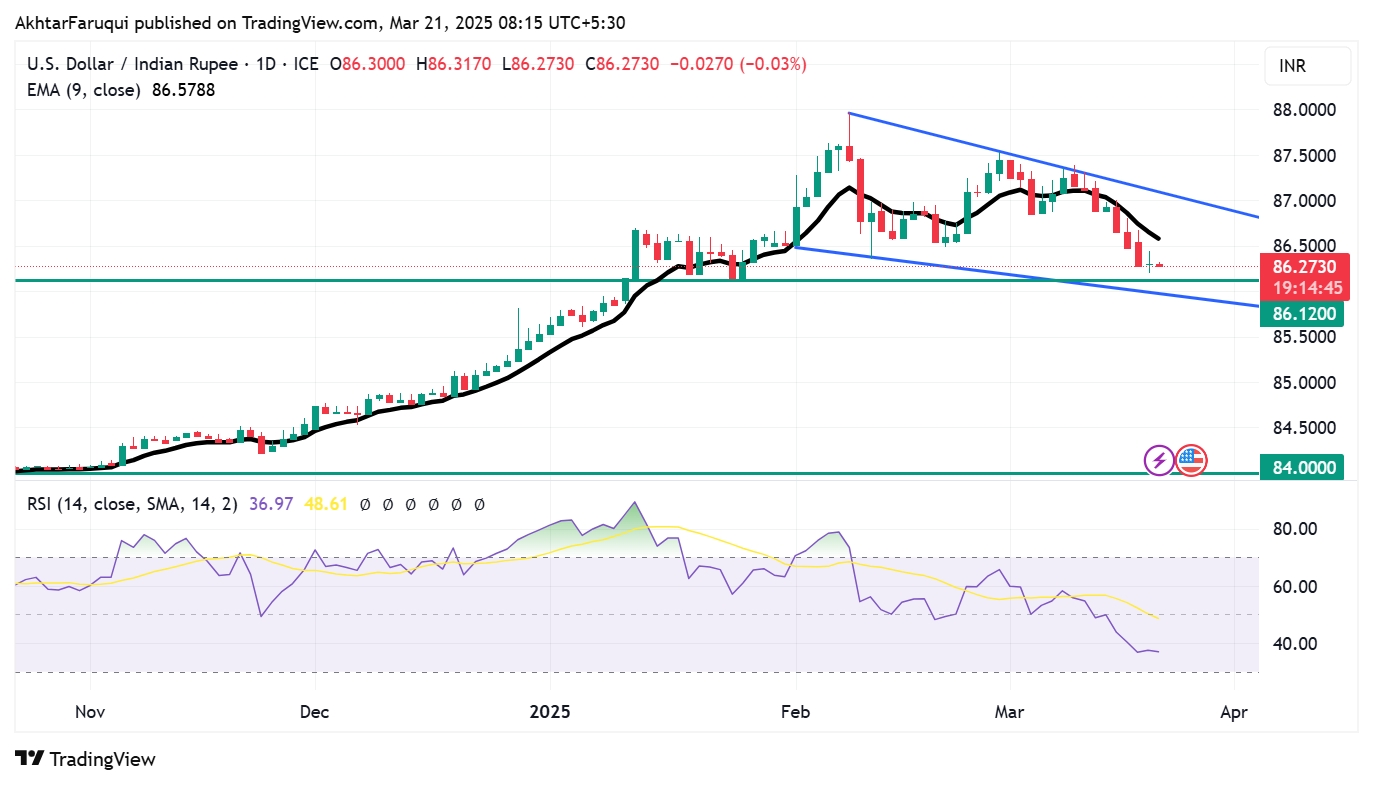This screenshot has width=1373, height=785.
Task: Click the TradingView logo at bottom left
Action: click(85, 759)
